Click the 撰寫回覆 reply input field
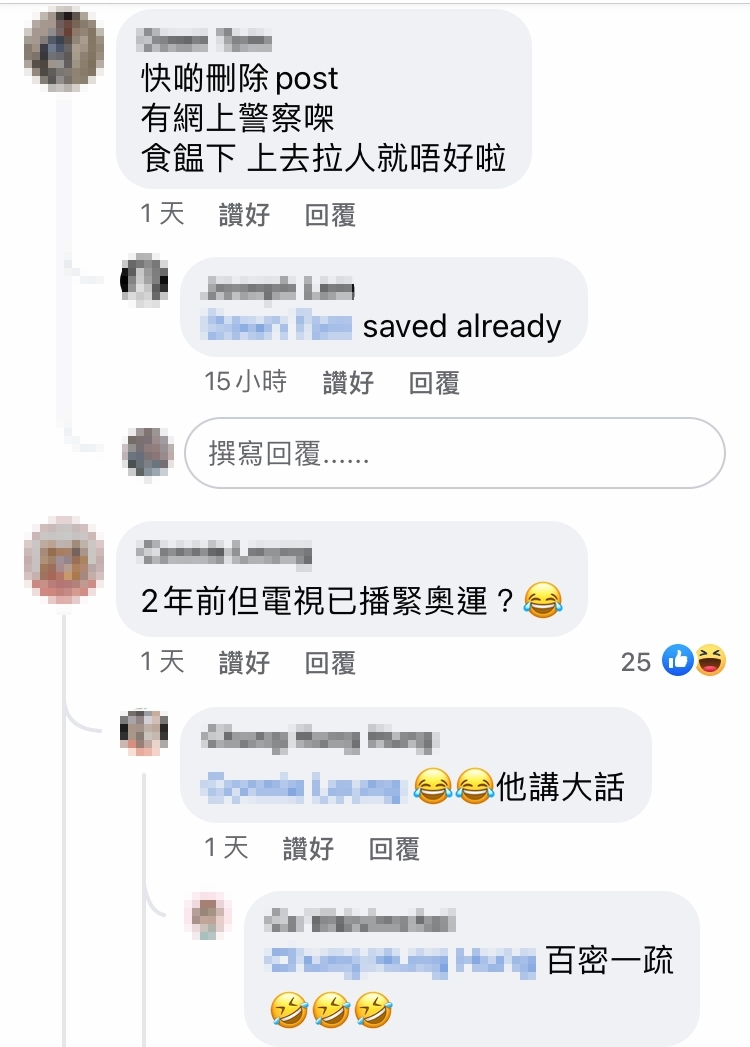 pos(455,453)
